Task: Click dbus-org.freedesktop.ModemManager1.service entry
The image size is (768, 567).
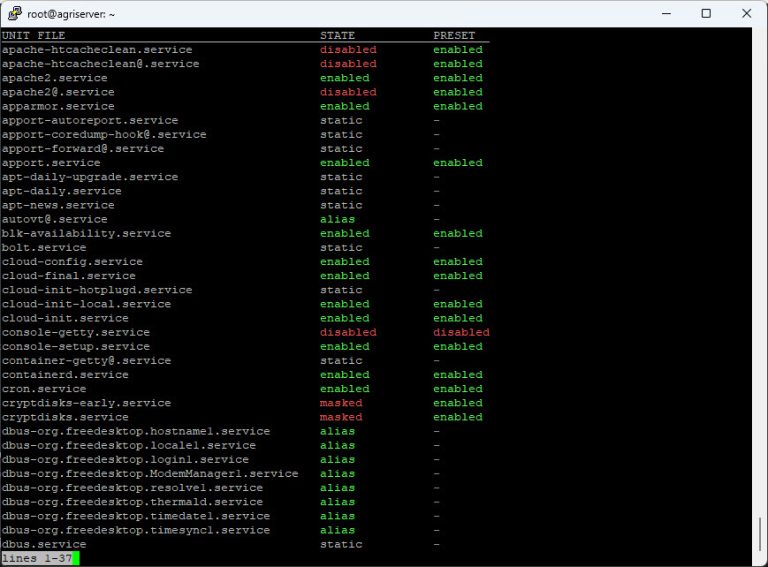Action: click(150, 474)
